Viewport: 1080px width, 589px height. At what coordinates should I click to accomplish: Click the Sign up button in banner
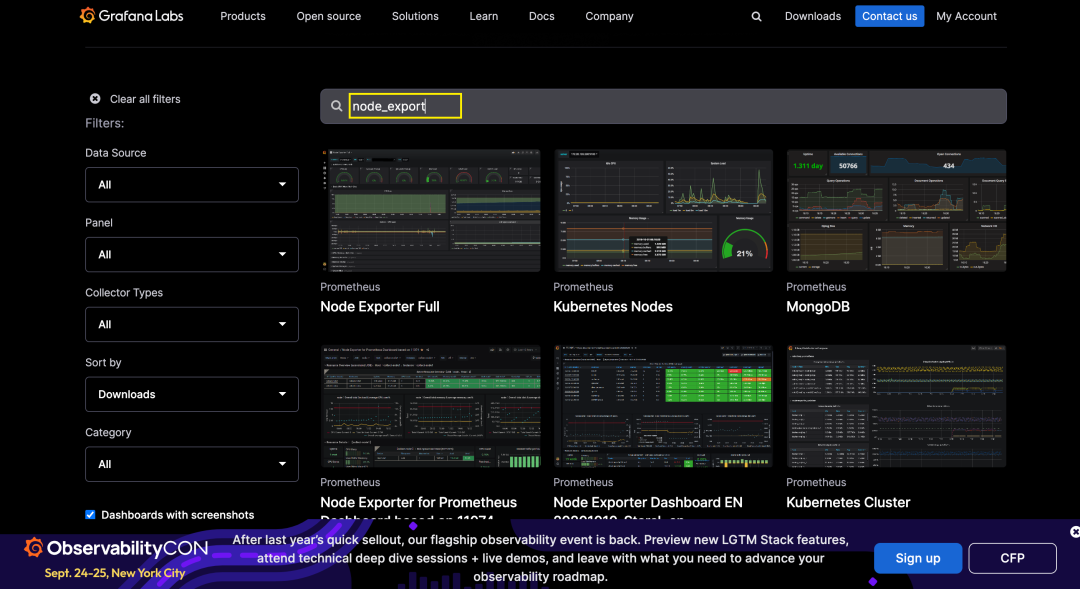click(x=917, y=558)
